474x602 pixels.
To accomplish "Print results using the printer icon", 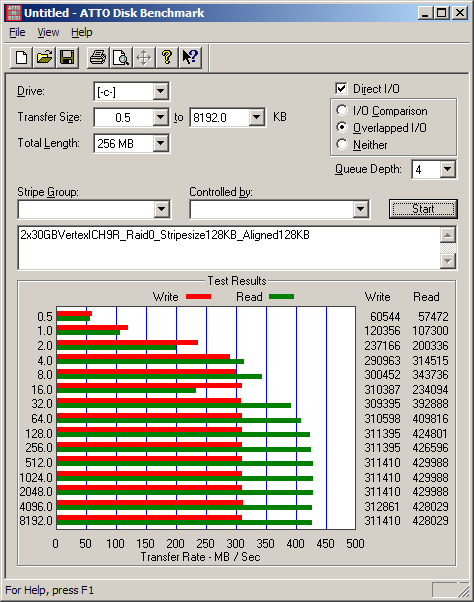I will tap(98, 58).
